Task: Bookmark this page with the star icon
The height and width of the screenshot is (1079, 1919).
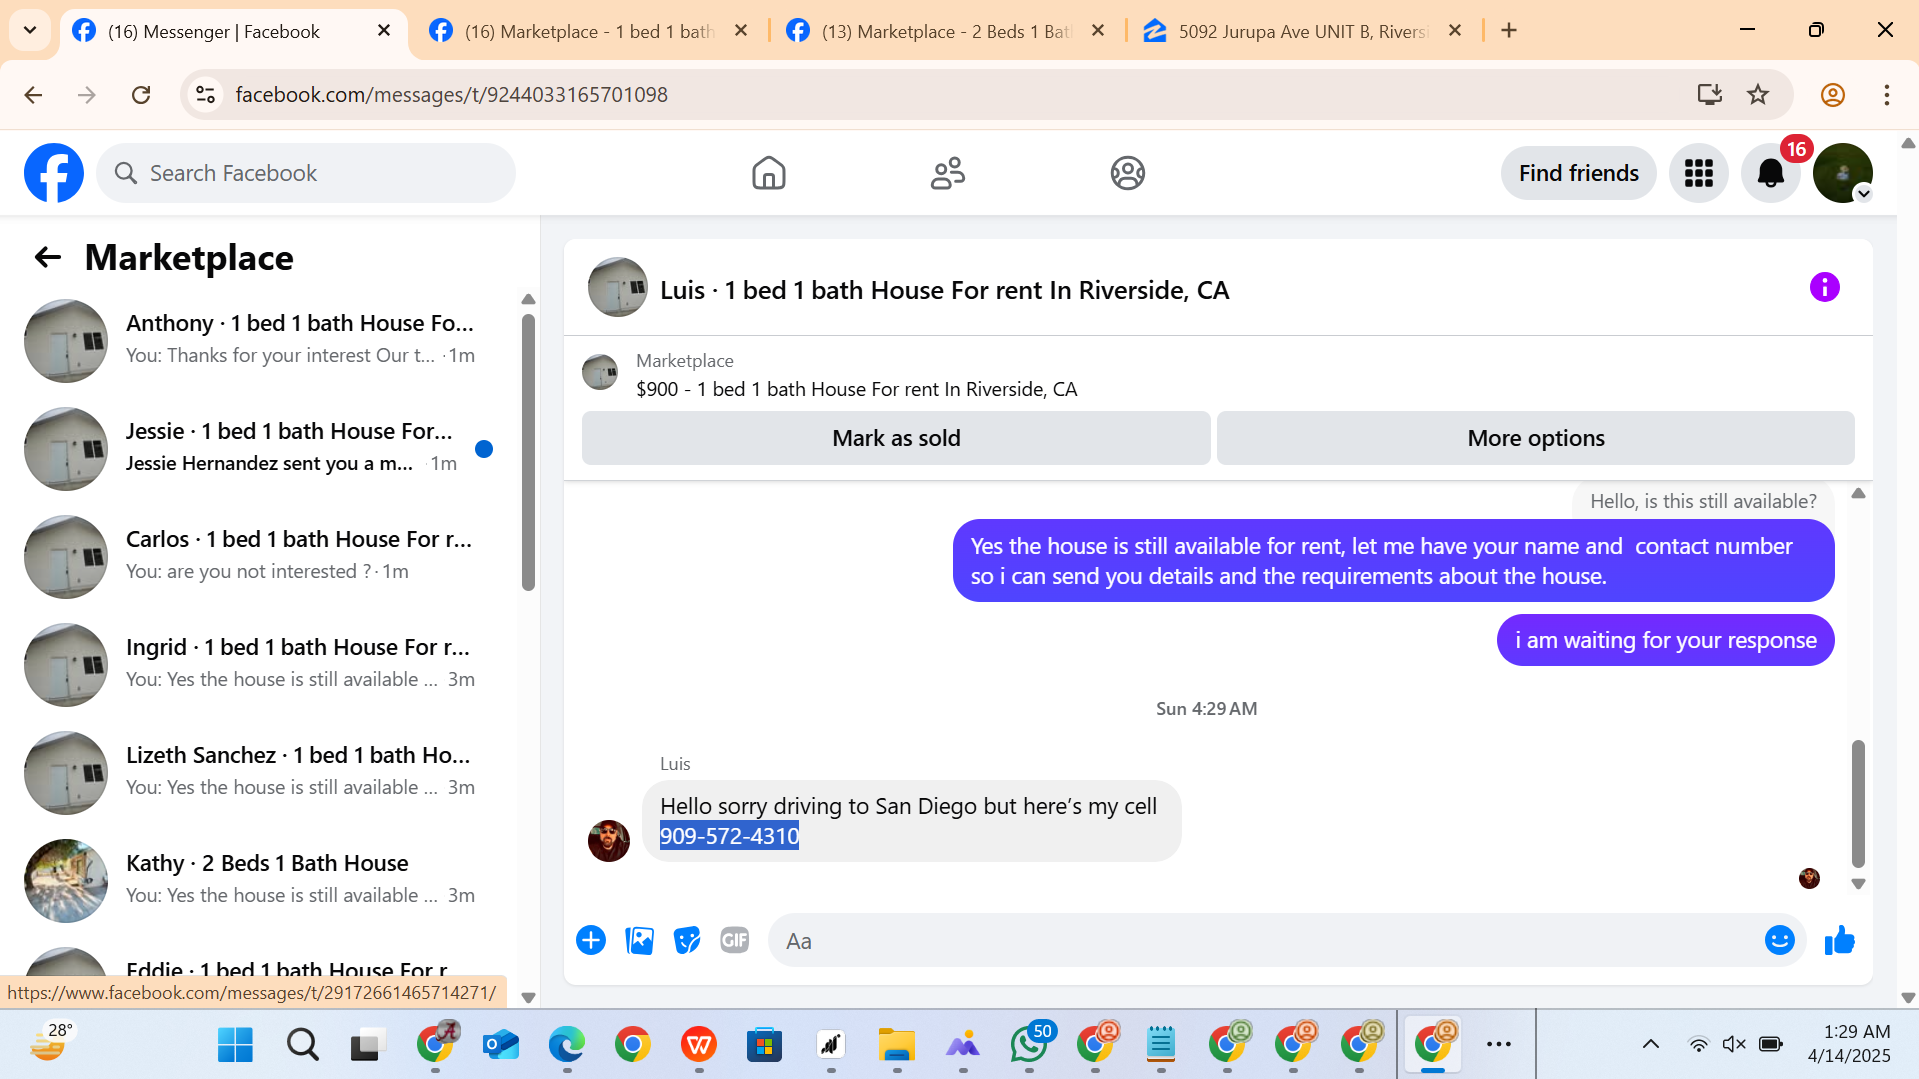Action: click(x=1757, y=94)
